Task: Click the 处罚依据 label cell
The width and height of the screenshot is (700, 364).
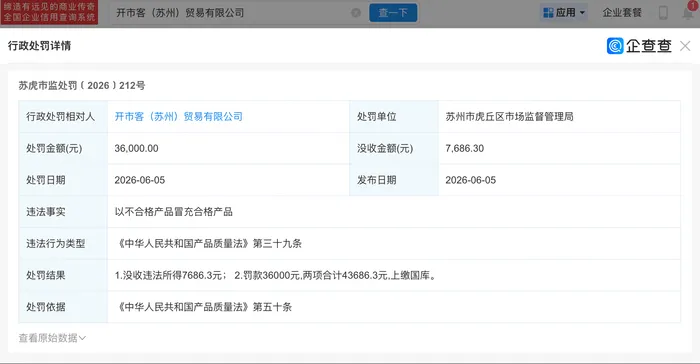Action: [63, 307]
